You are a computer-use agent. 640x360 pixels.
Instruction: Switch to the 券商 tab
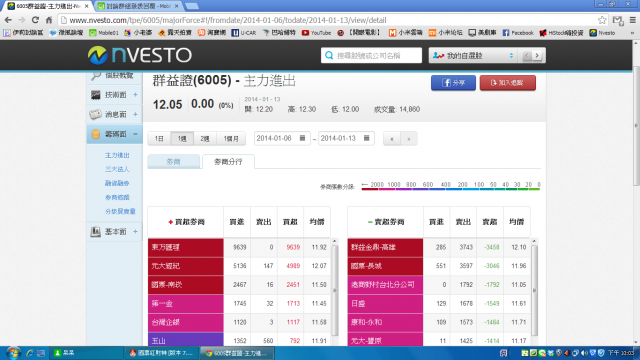pyautogui.click(x=173, y=162)
